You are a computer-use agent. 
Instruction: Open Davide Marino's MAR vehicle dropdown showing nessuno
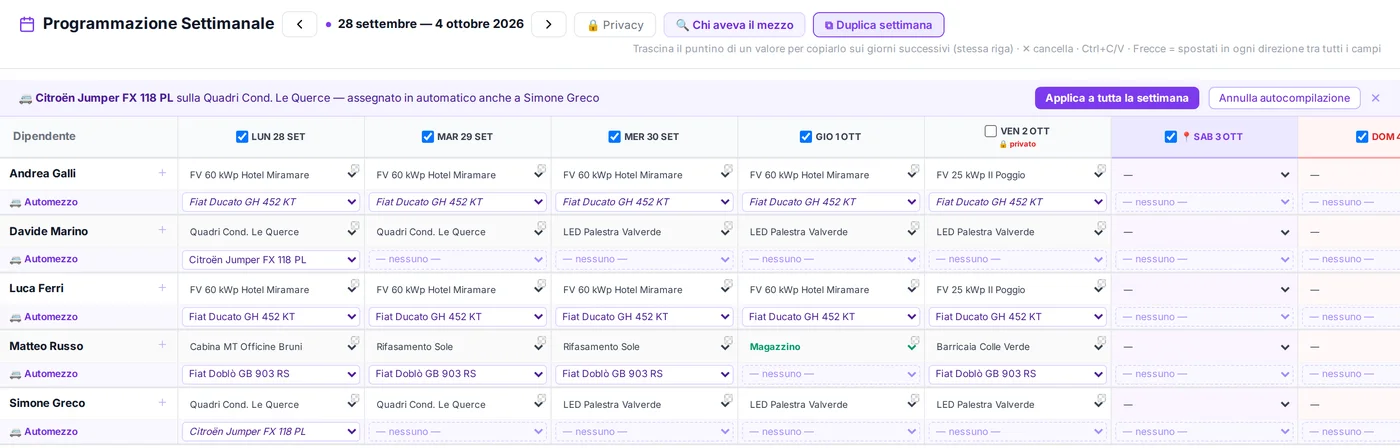(x=458, y=260)
